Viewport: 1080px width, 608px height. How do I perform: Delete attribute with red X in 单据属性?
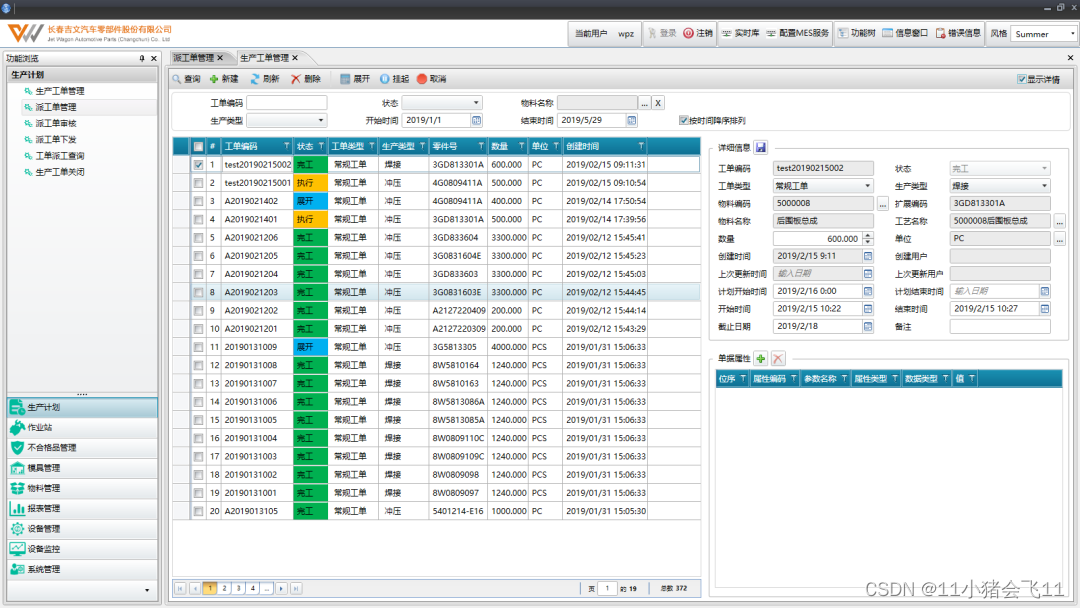pyautogui.click(x=778, y=359)
